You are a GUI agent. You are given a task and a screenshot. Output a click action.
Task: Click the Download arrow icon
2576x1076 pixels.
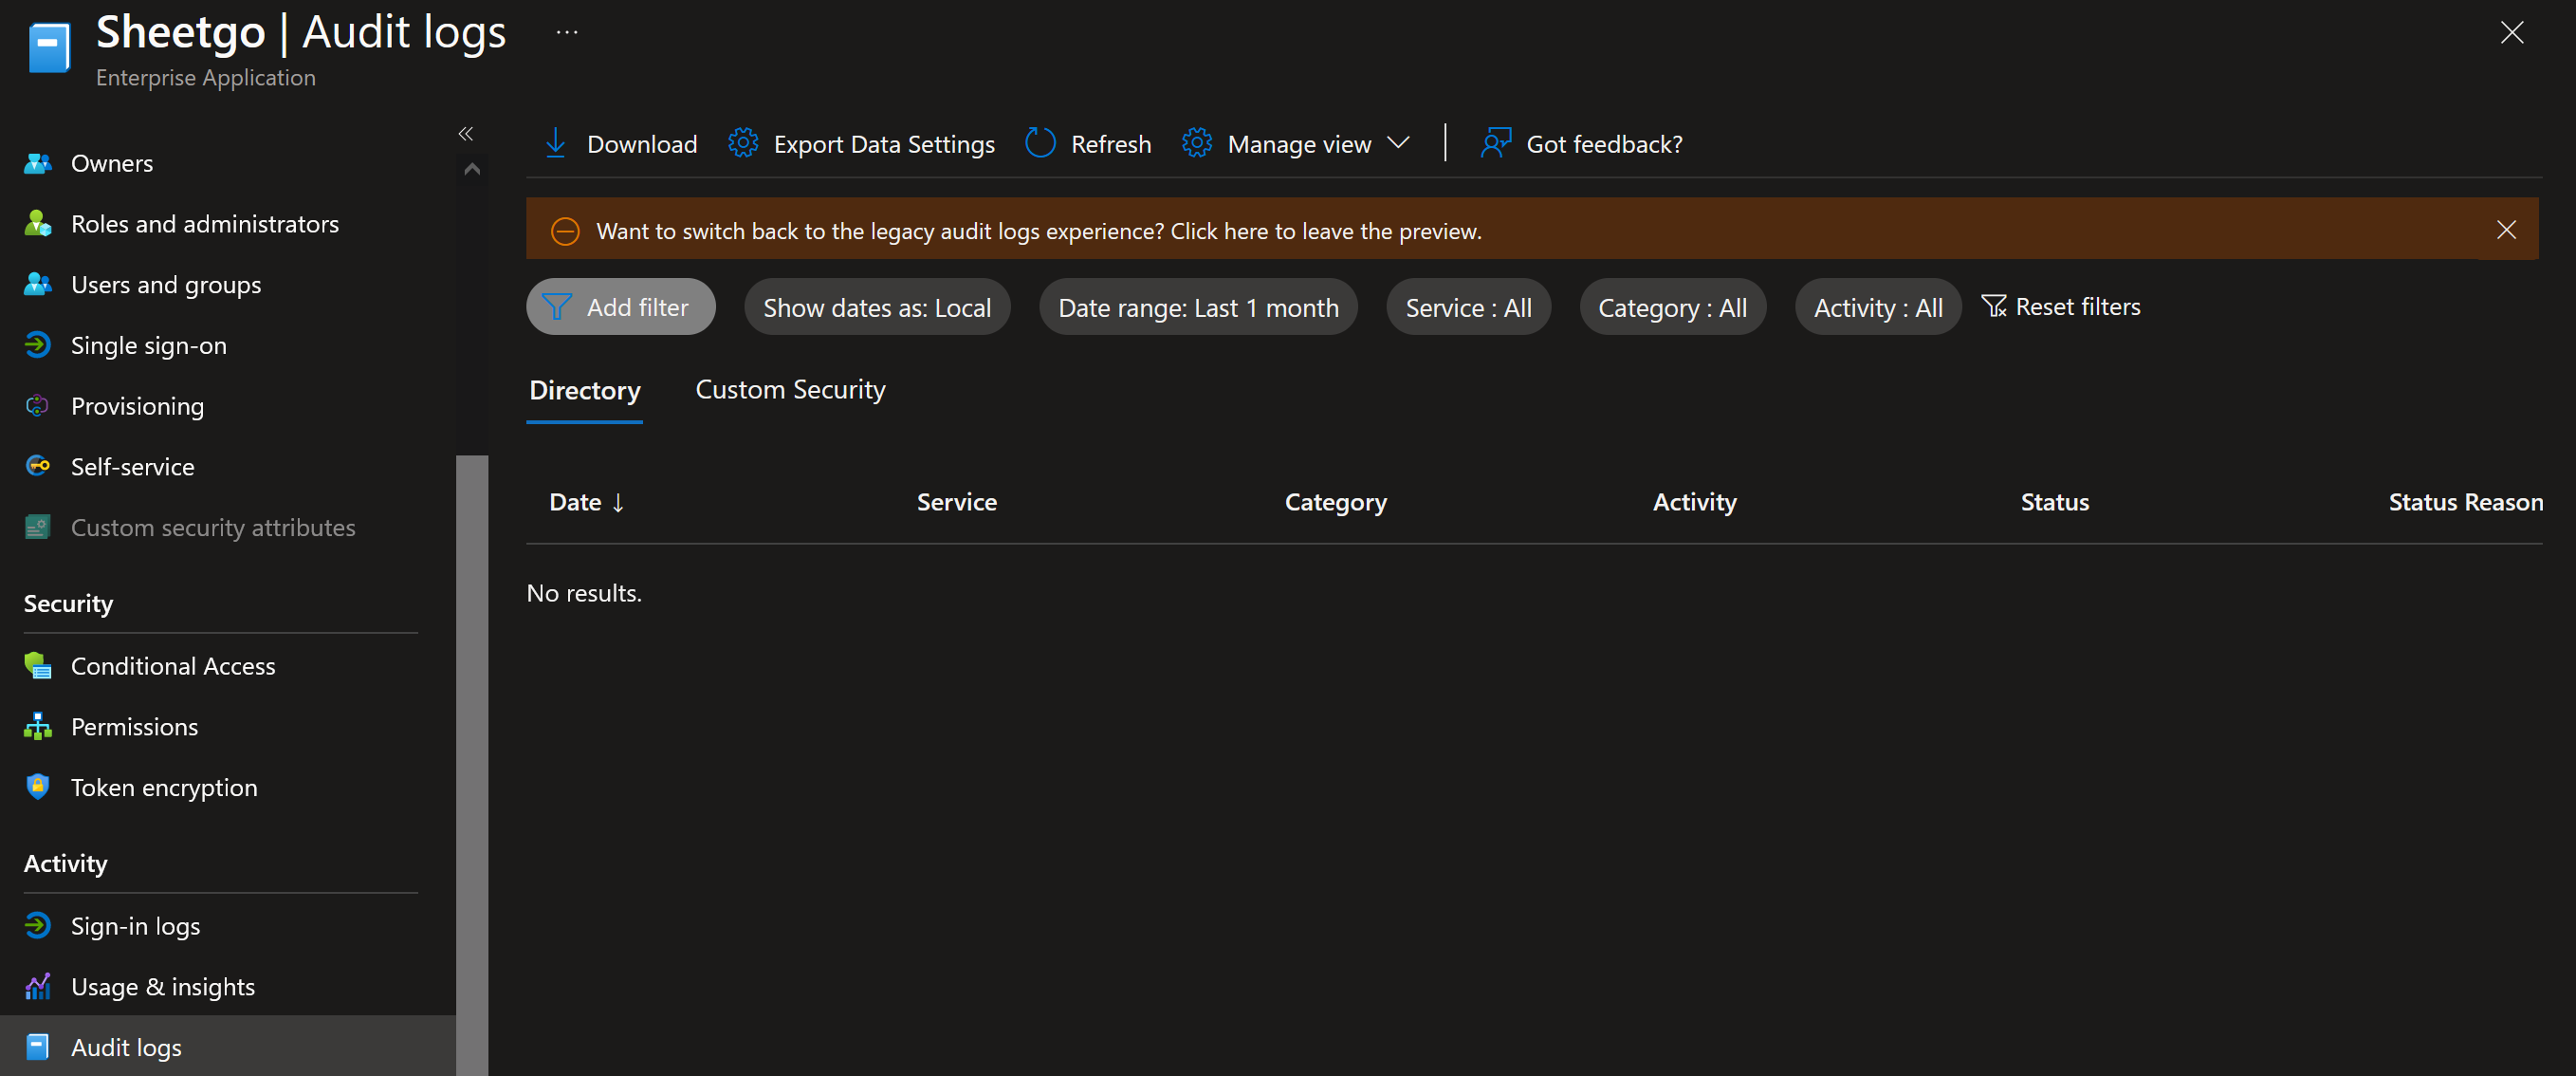pos(556,144)
